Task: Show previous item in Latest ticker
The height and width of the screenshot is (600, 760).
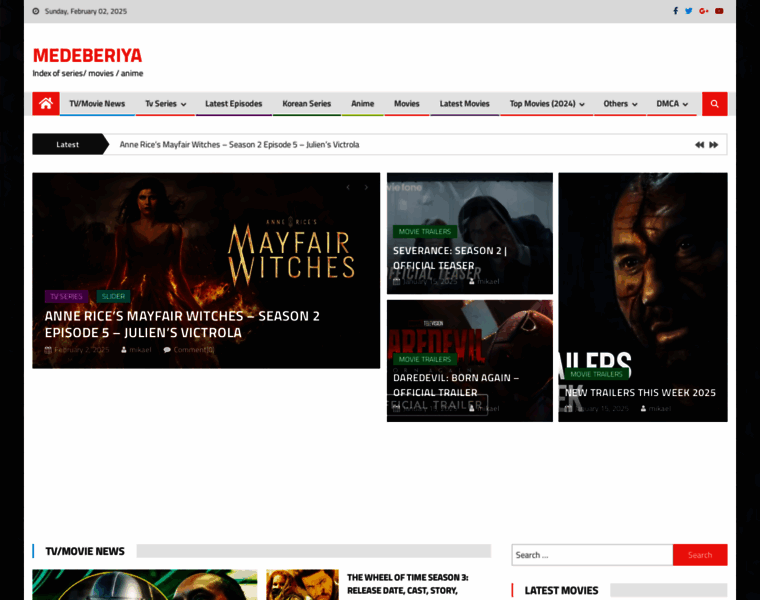Action: point(699,145)
